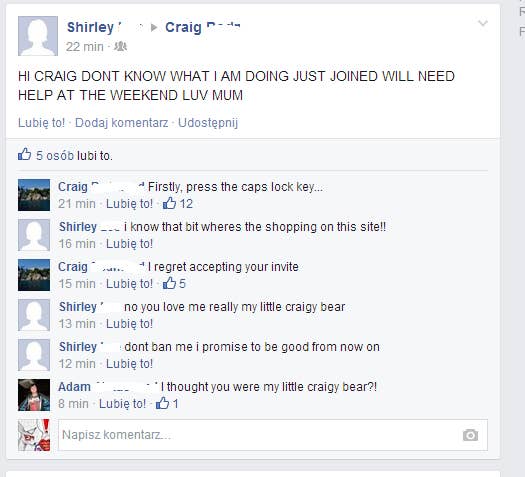The image size is (525, 477).
Task: Click the camera icon in comment box
Action: point(470,435)
